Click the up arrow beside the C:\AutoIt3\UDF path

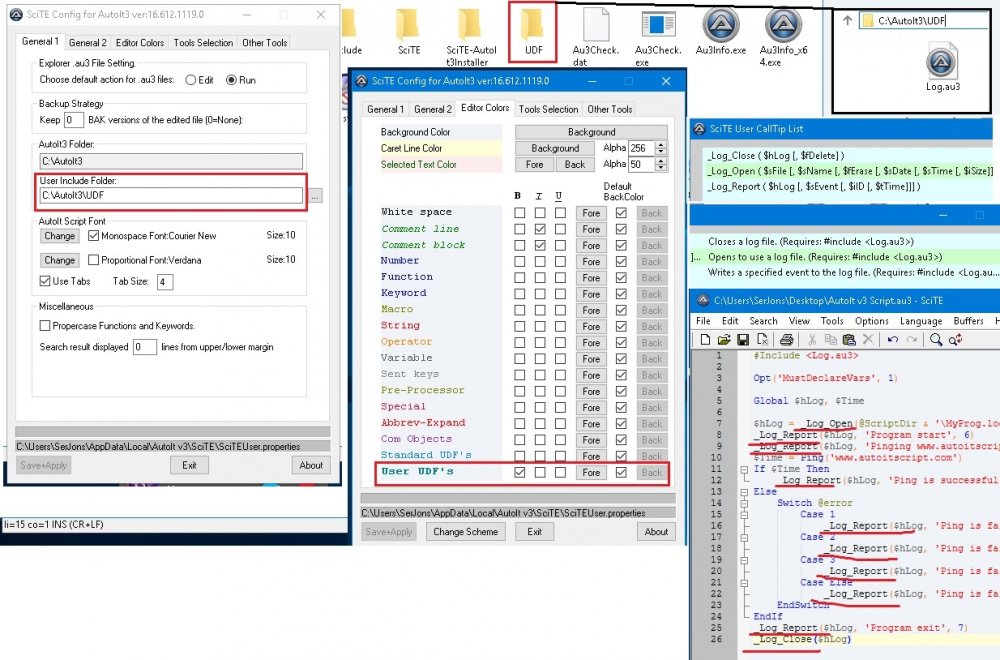click(847, 20)
